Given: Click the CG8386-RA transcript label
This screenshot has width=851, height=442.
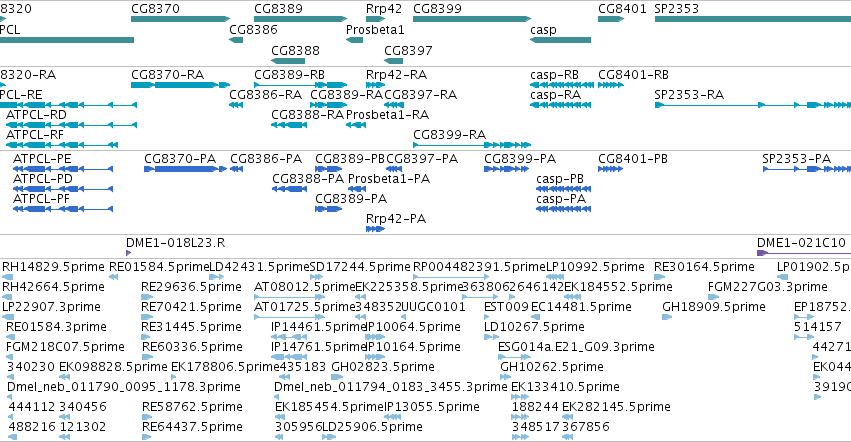Looking at the screenshot, I should point(265,94).
